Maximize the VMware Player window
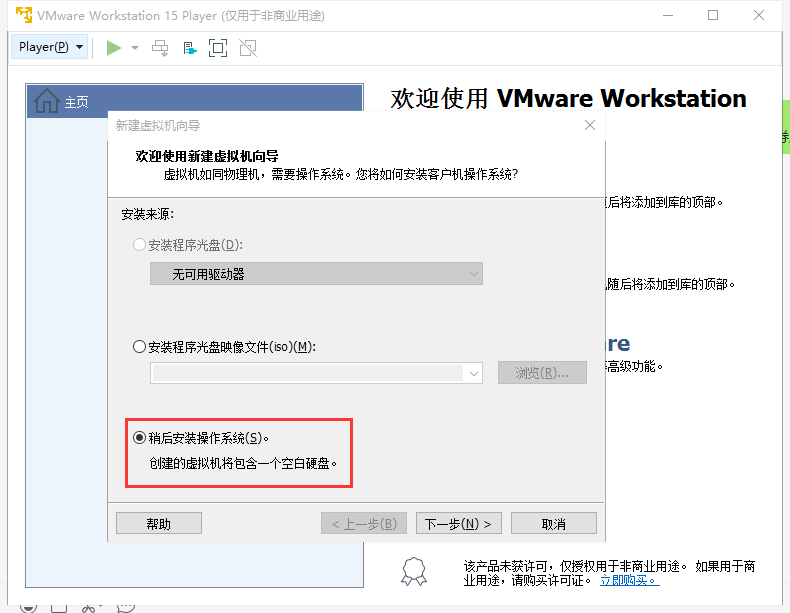The width and height of the screenshot is (790, 613). point(713,16)
